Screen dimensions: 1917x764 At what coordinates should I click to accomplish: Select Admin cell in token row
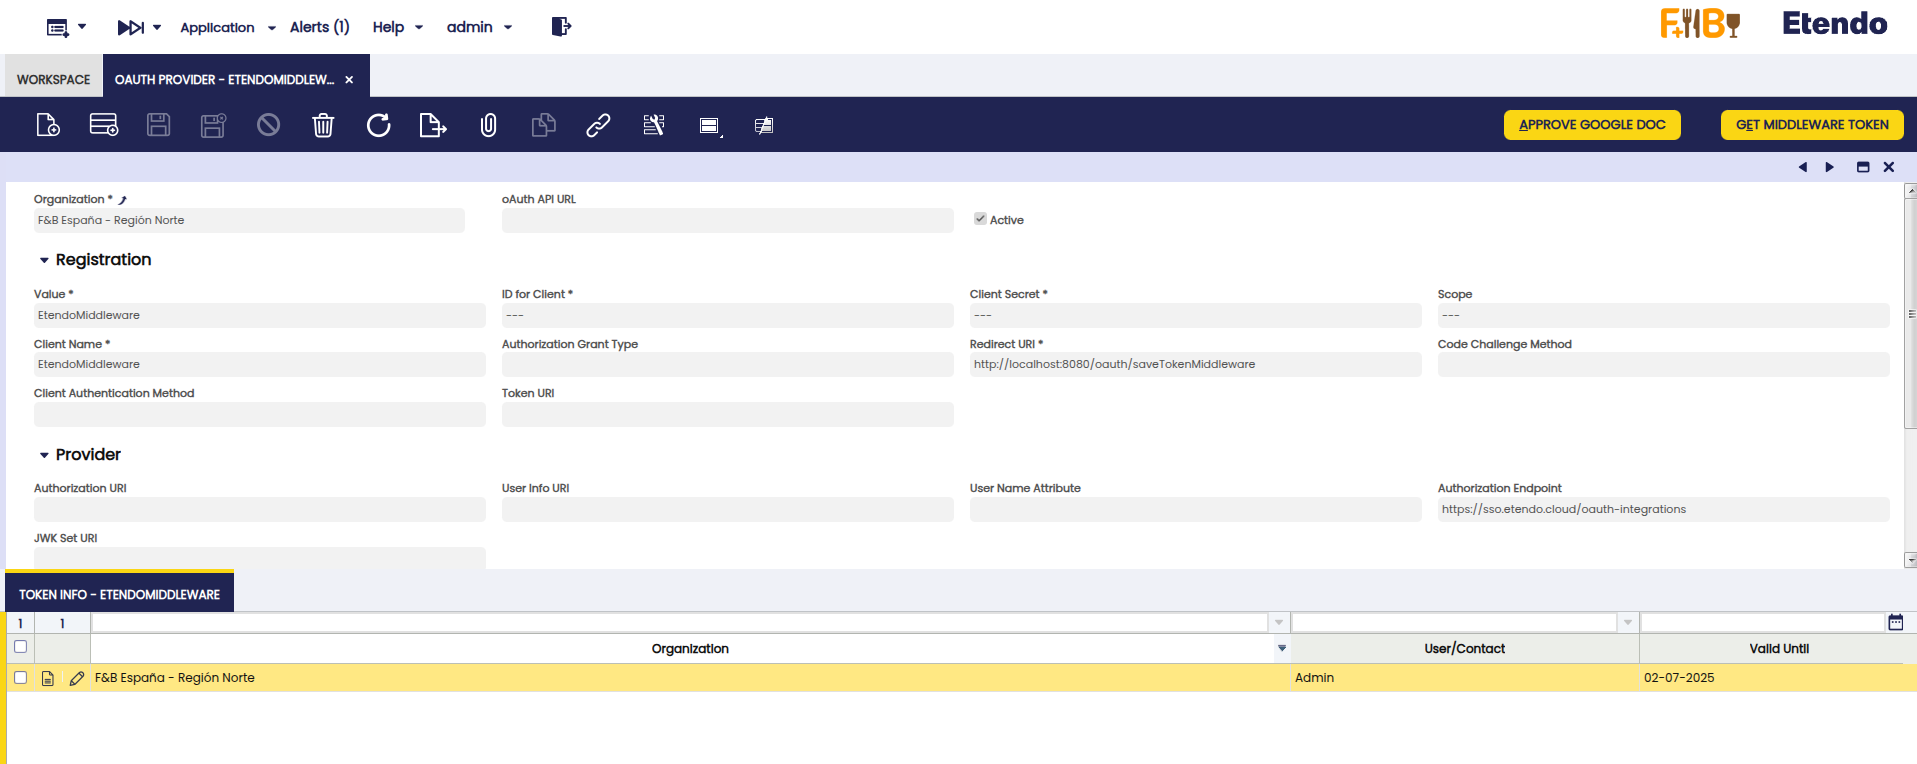[x=1464, y=678]
